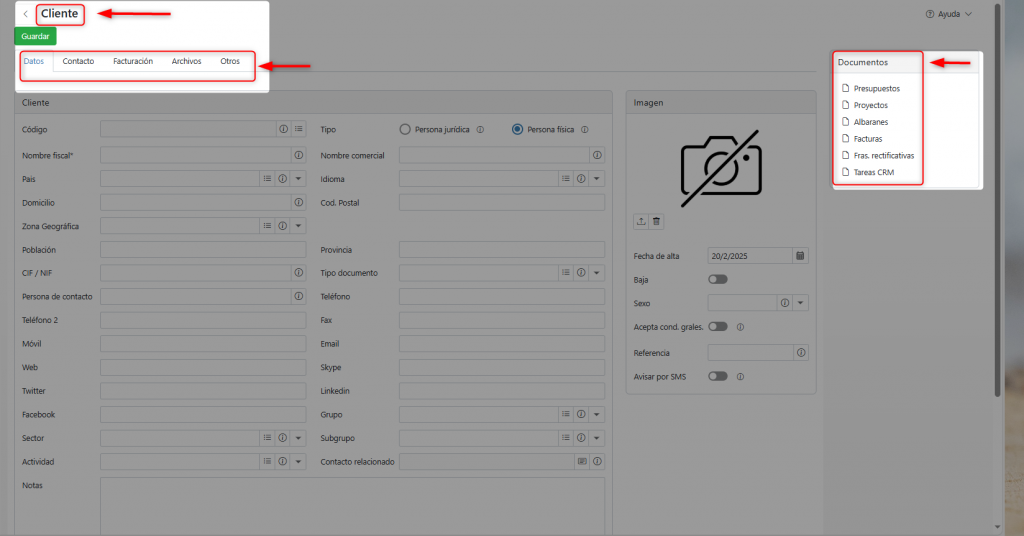Delete image using the trash icon

coord(656,221)
